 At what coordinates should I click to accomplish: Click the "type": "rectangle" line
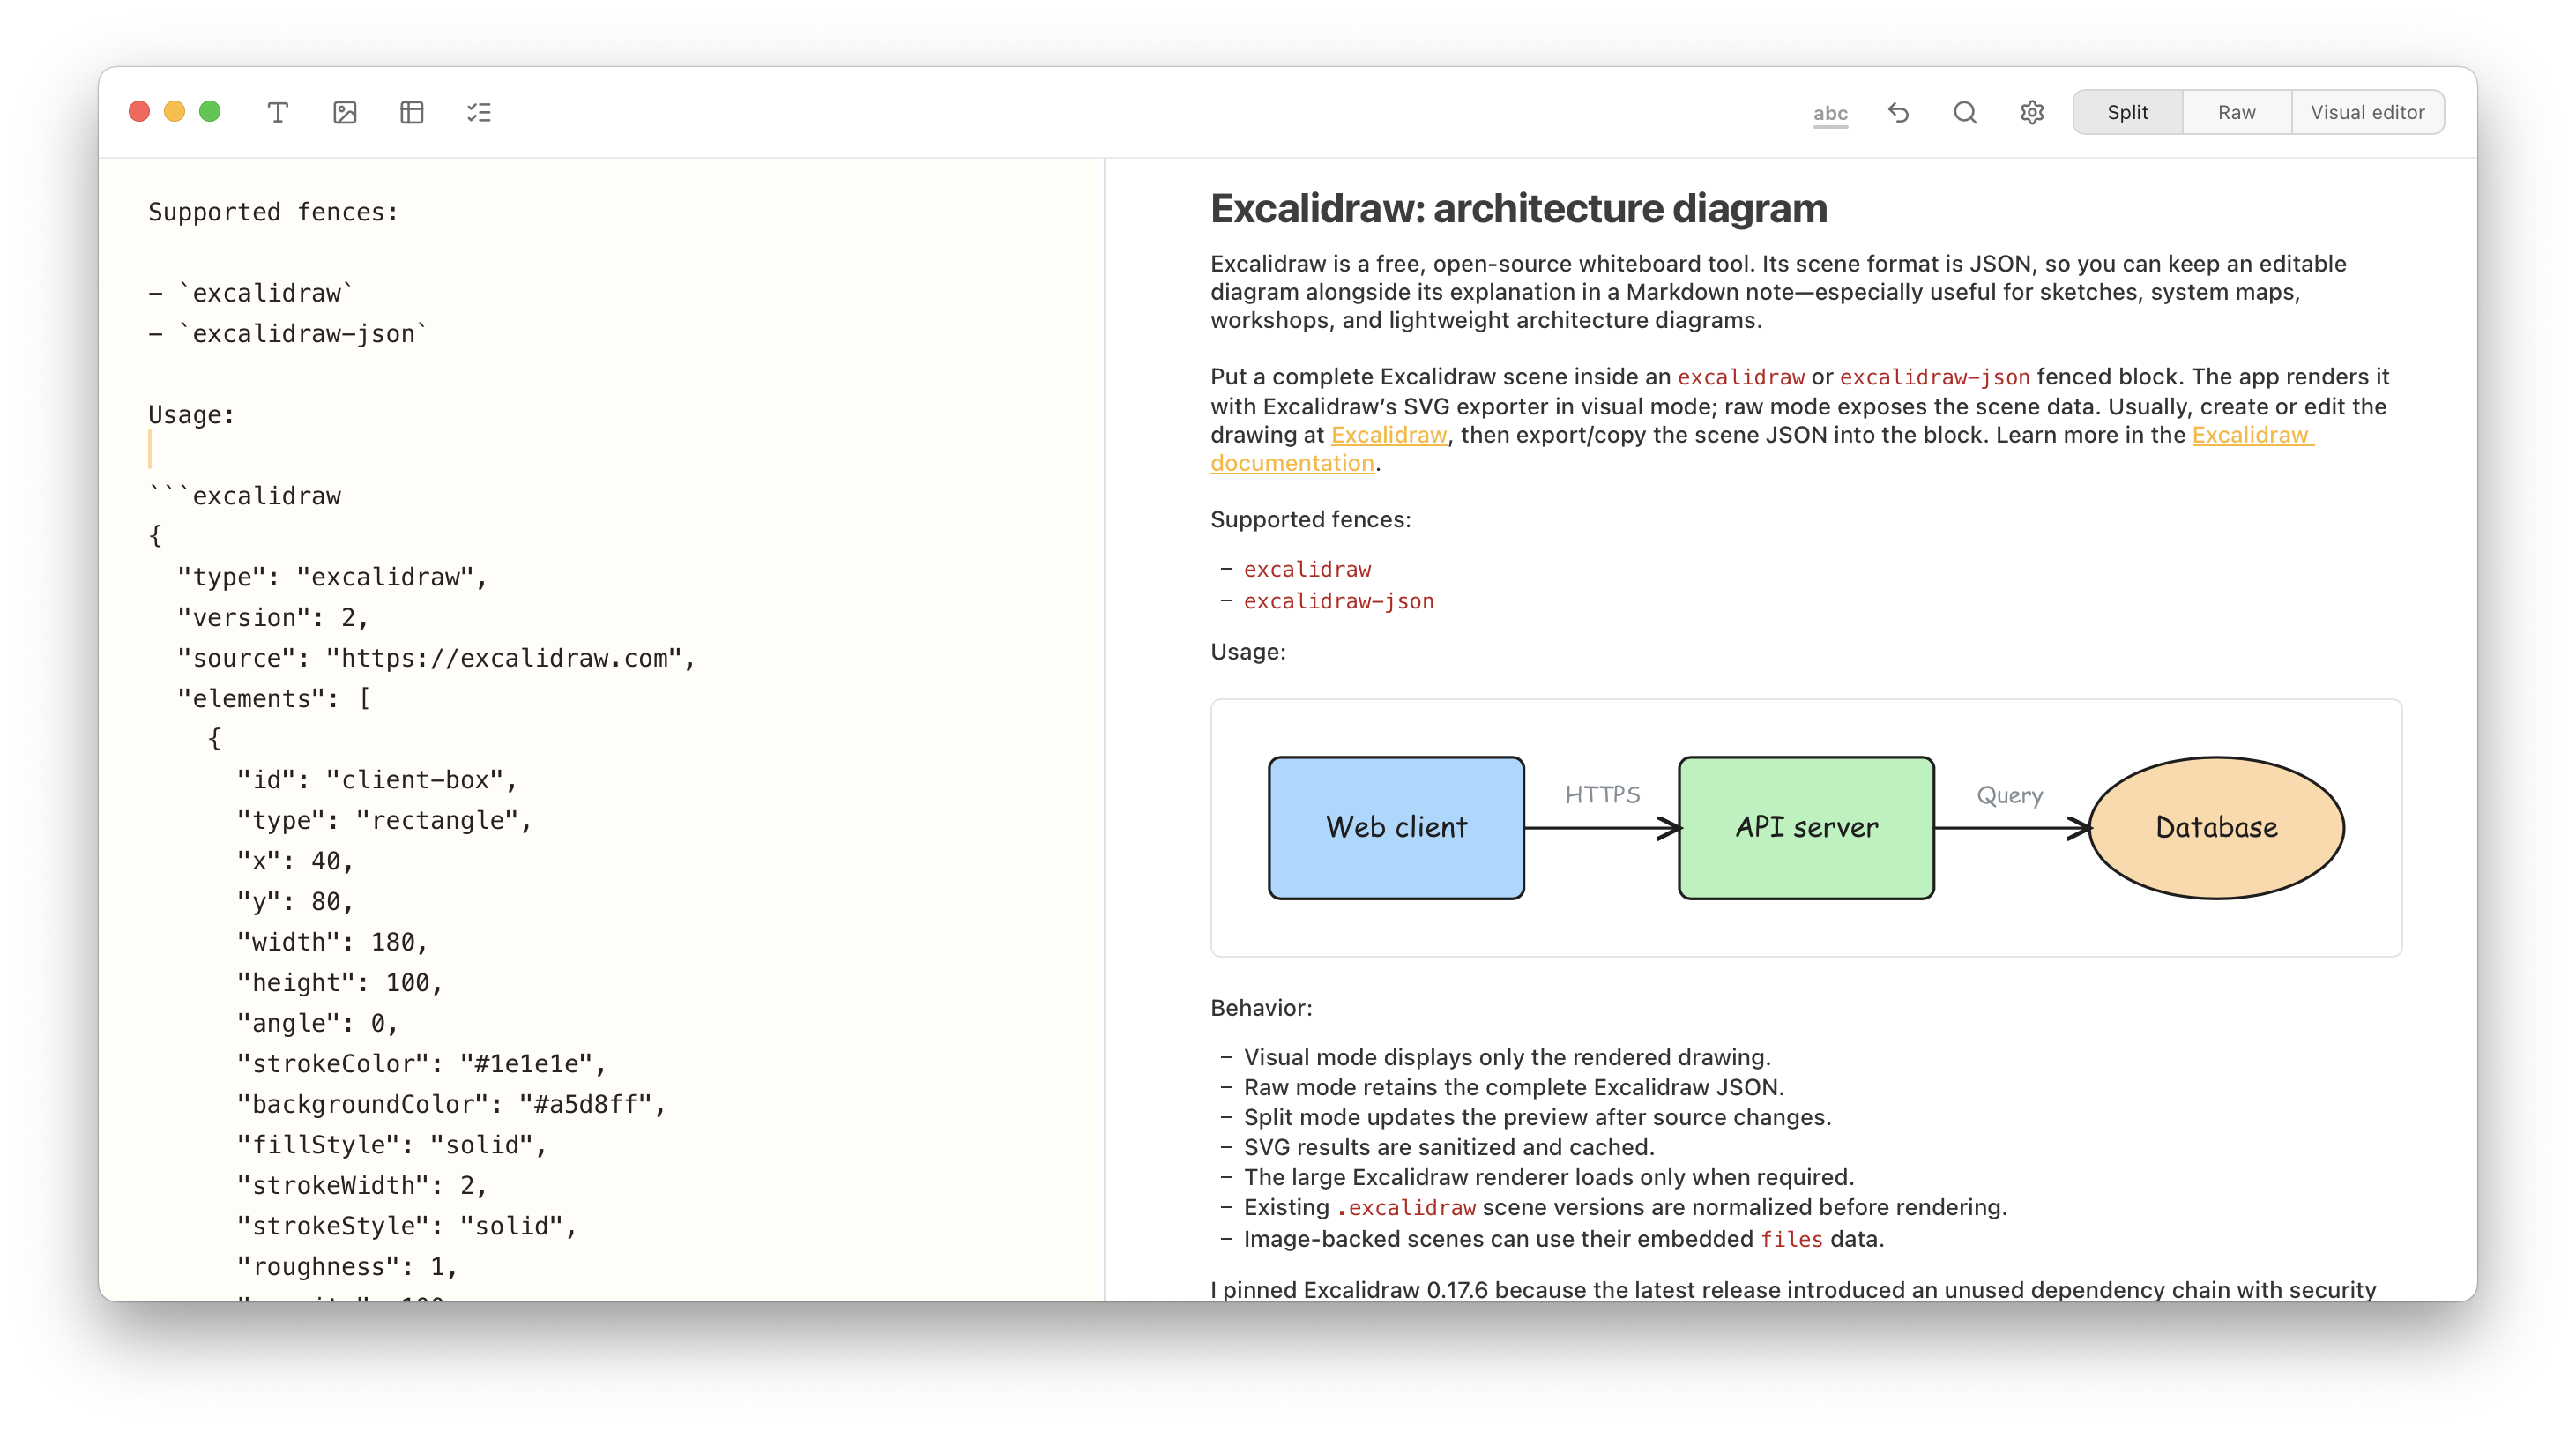(384, 820)
